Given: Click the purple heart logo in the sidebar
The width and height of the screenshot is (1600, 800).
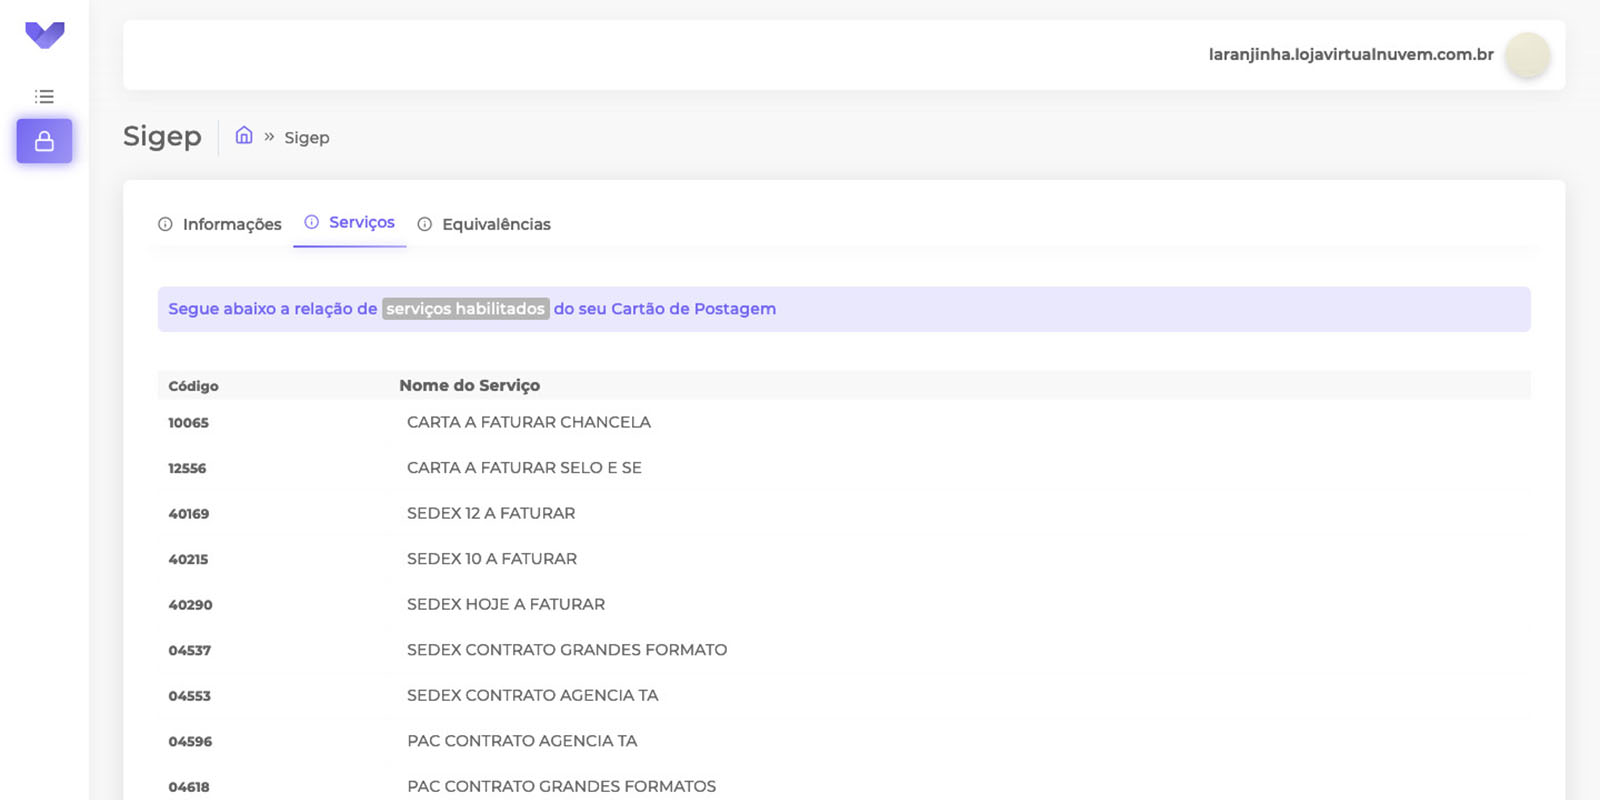Looking at the screenshot, I should click(x=45, y=35).
